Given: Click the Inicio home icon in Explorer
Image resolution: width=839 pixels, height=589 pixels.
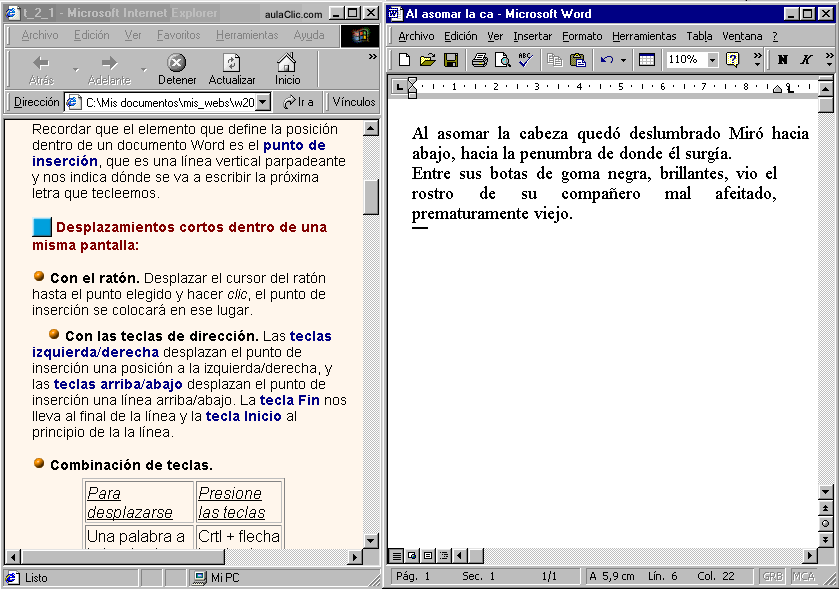Looking at the screenshot, I should tap(287, 70).
